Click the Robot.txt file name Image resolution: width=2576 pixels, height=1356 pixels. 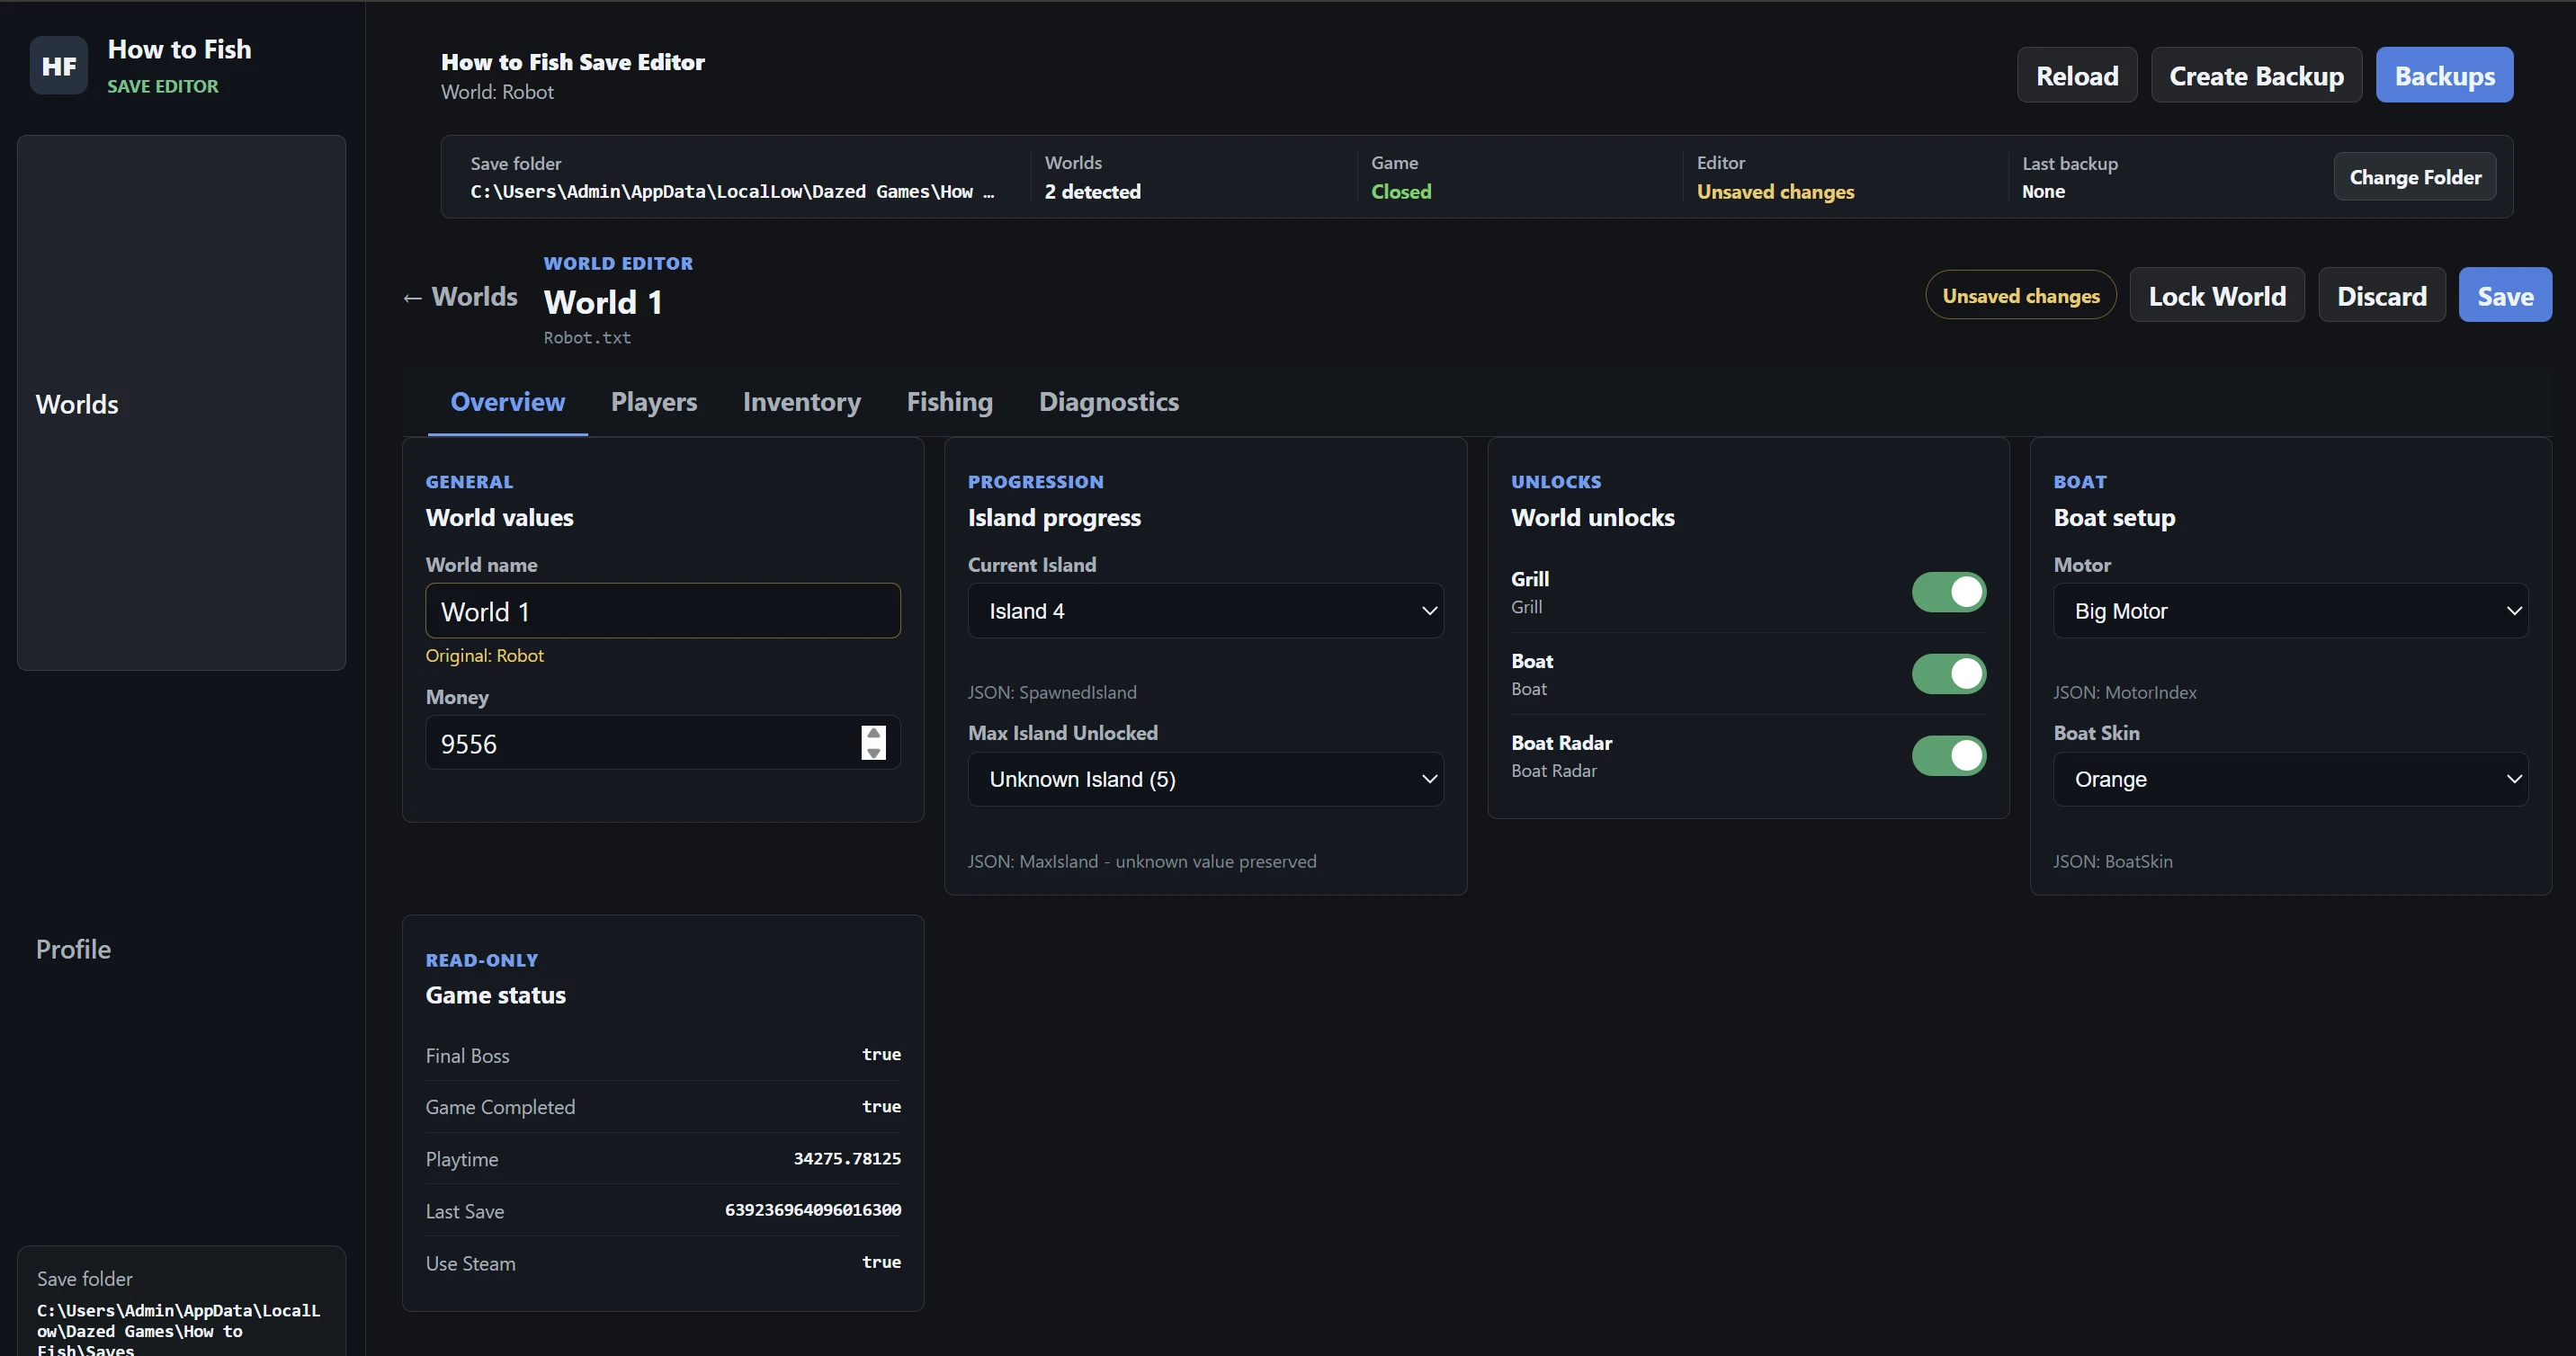point(587,338)
